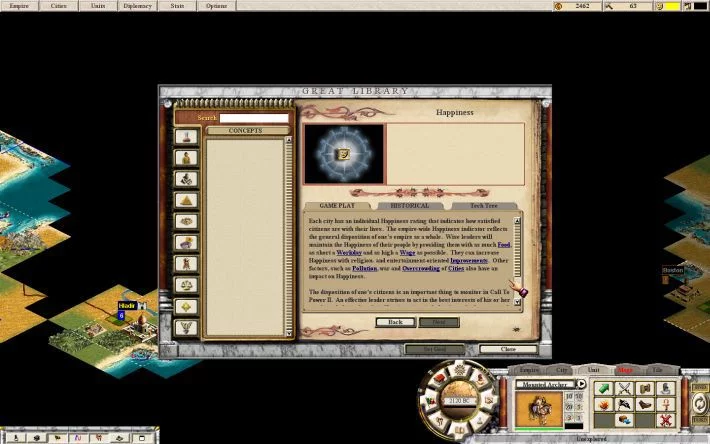Open the Options menu
Screen dimensions: 710x444
[x=216, y=6]
